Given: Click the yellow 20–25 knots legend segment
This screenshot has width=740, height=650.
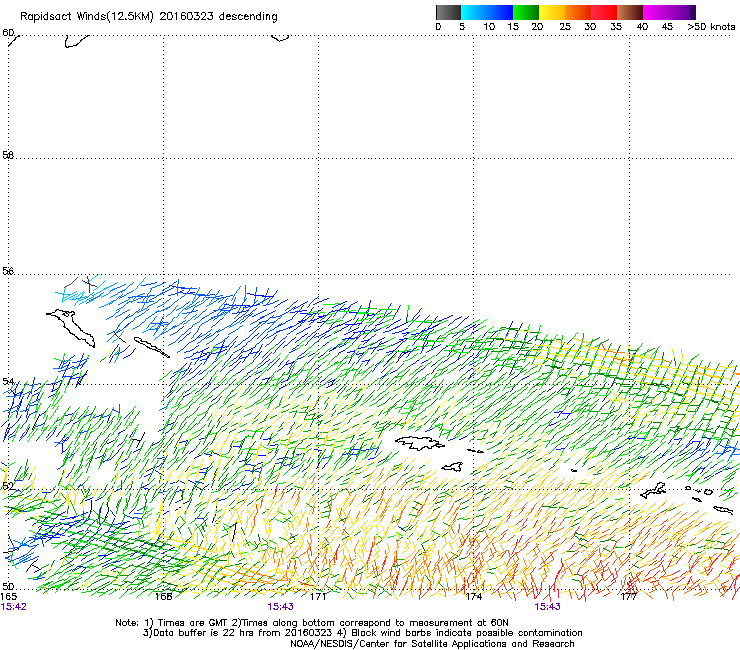Looking at the screenshot, I should (552, 12).
